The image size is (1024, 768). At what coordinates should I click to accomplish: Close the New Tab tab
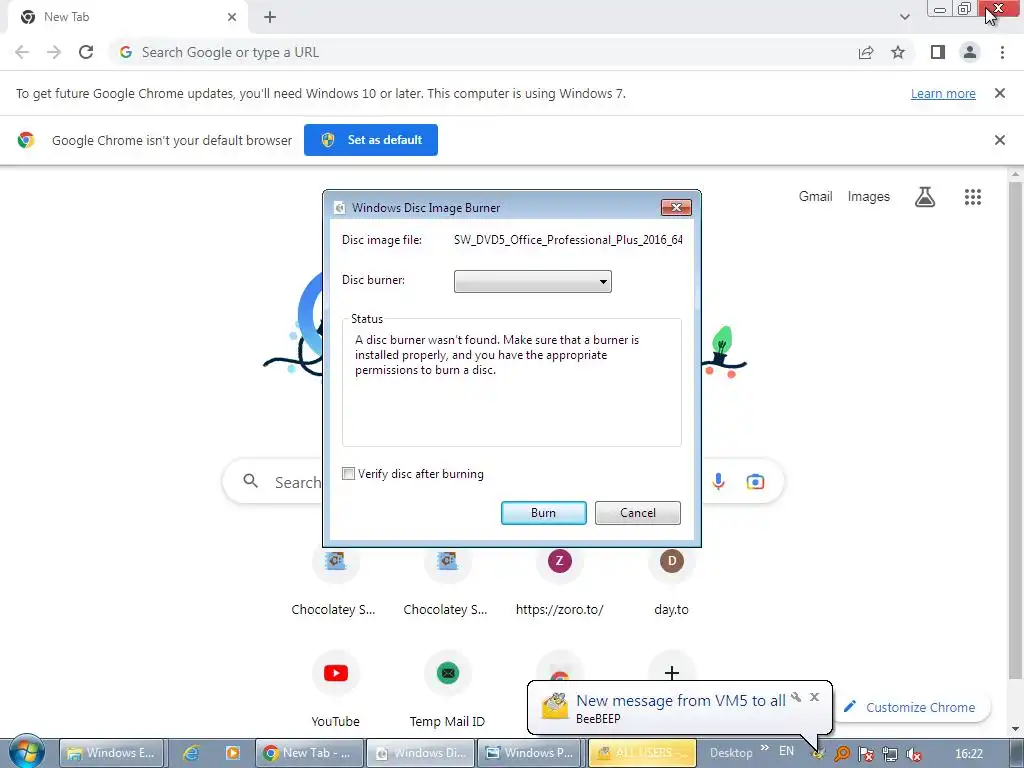232,17
